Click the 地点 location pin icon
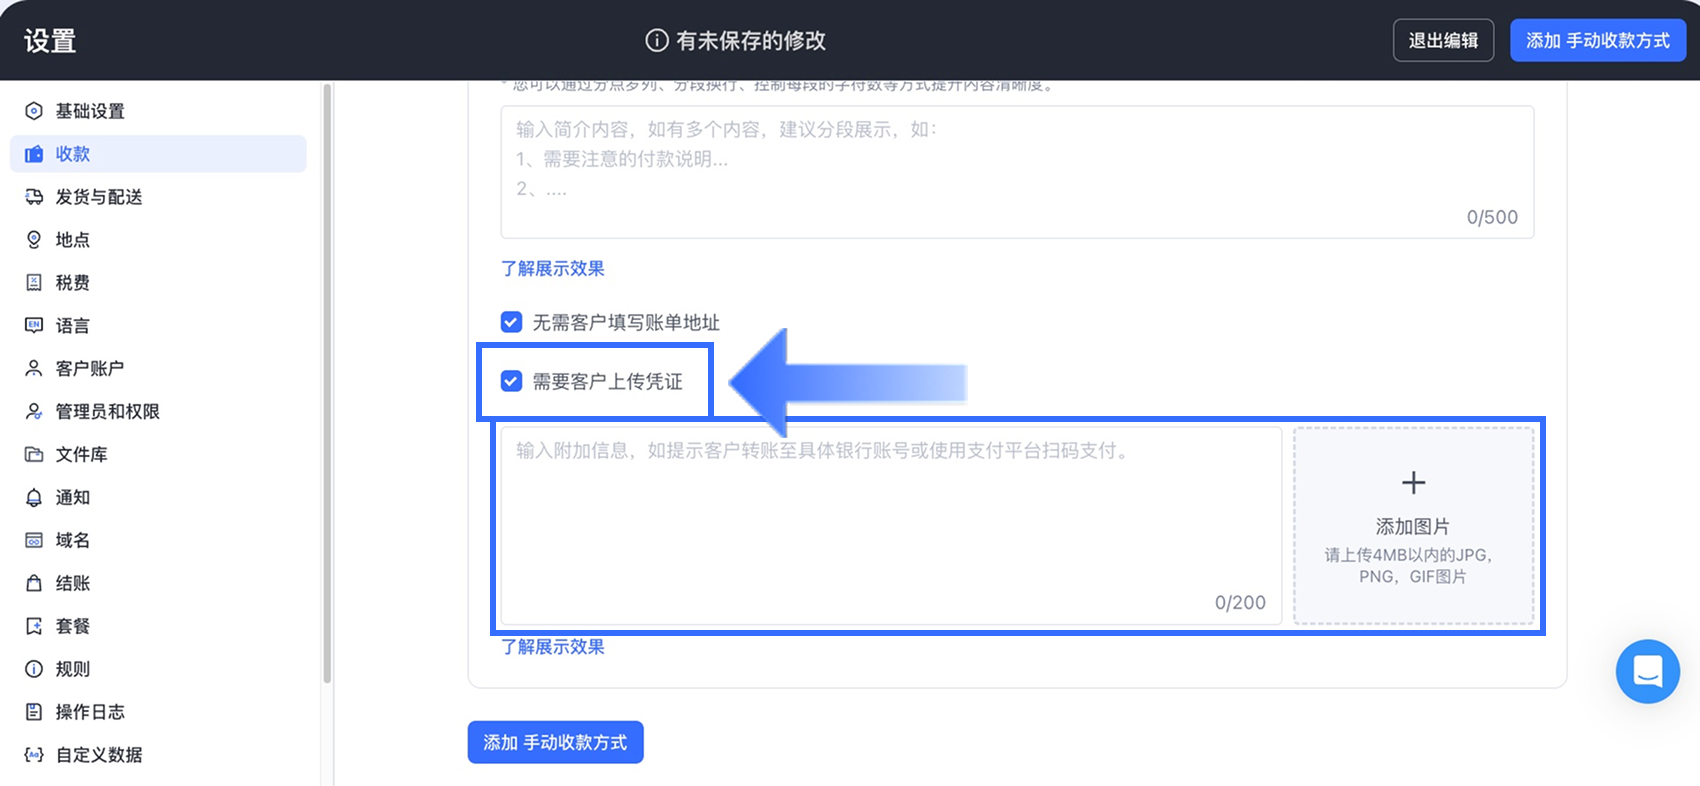This screenshot has width=1700, height=786. [x=34, y=240]
